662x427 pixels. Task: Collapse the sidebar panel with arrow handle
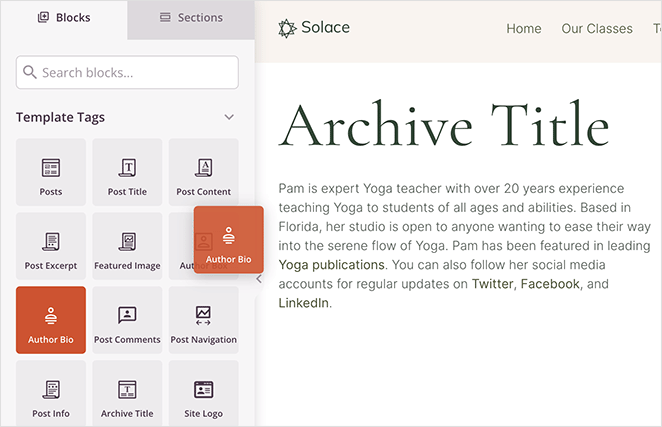click(x=259, y=279)
